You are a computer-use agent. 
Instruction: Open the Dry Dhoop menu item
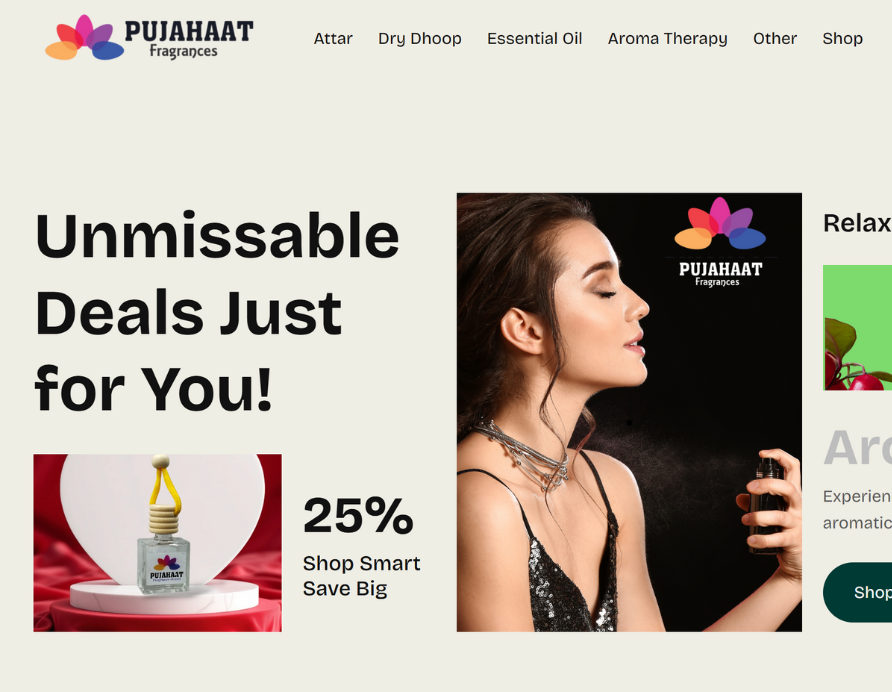point(420,39)
